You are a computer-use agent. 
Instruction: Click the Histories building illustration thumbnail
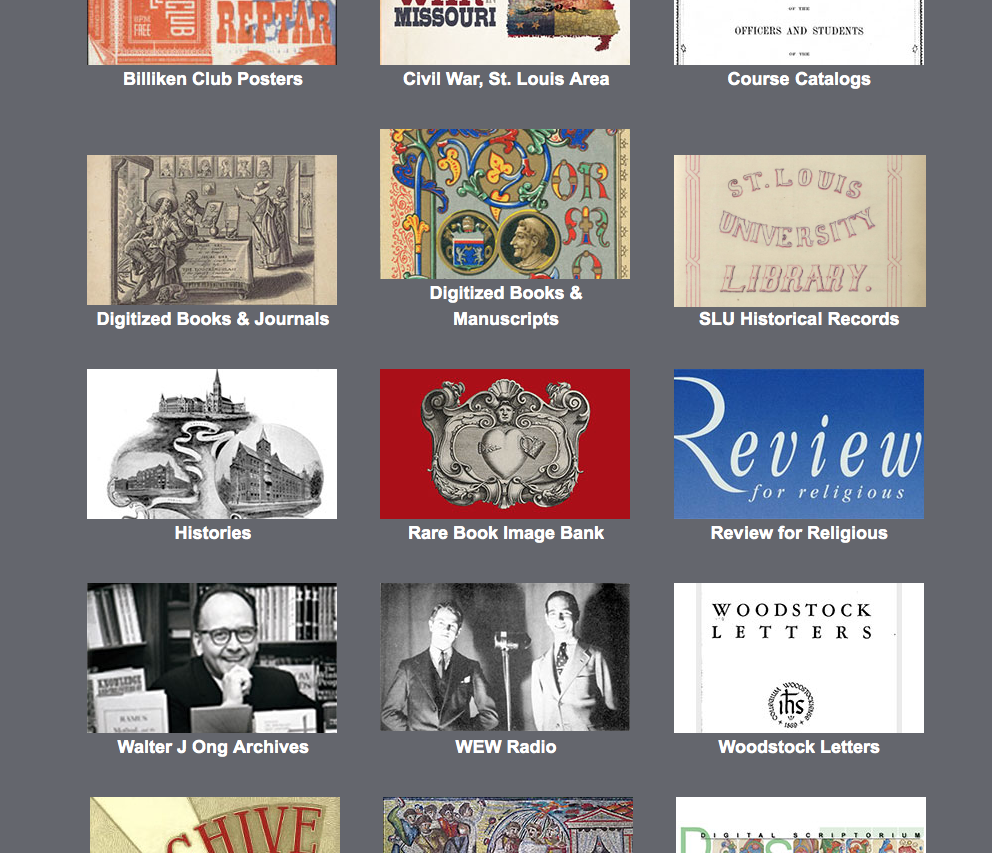point(212,444)
